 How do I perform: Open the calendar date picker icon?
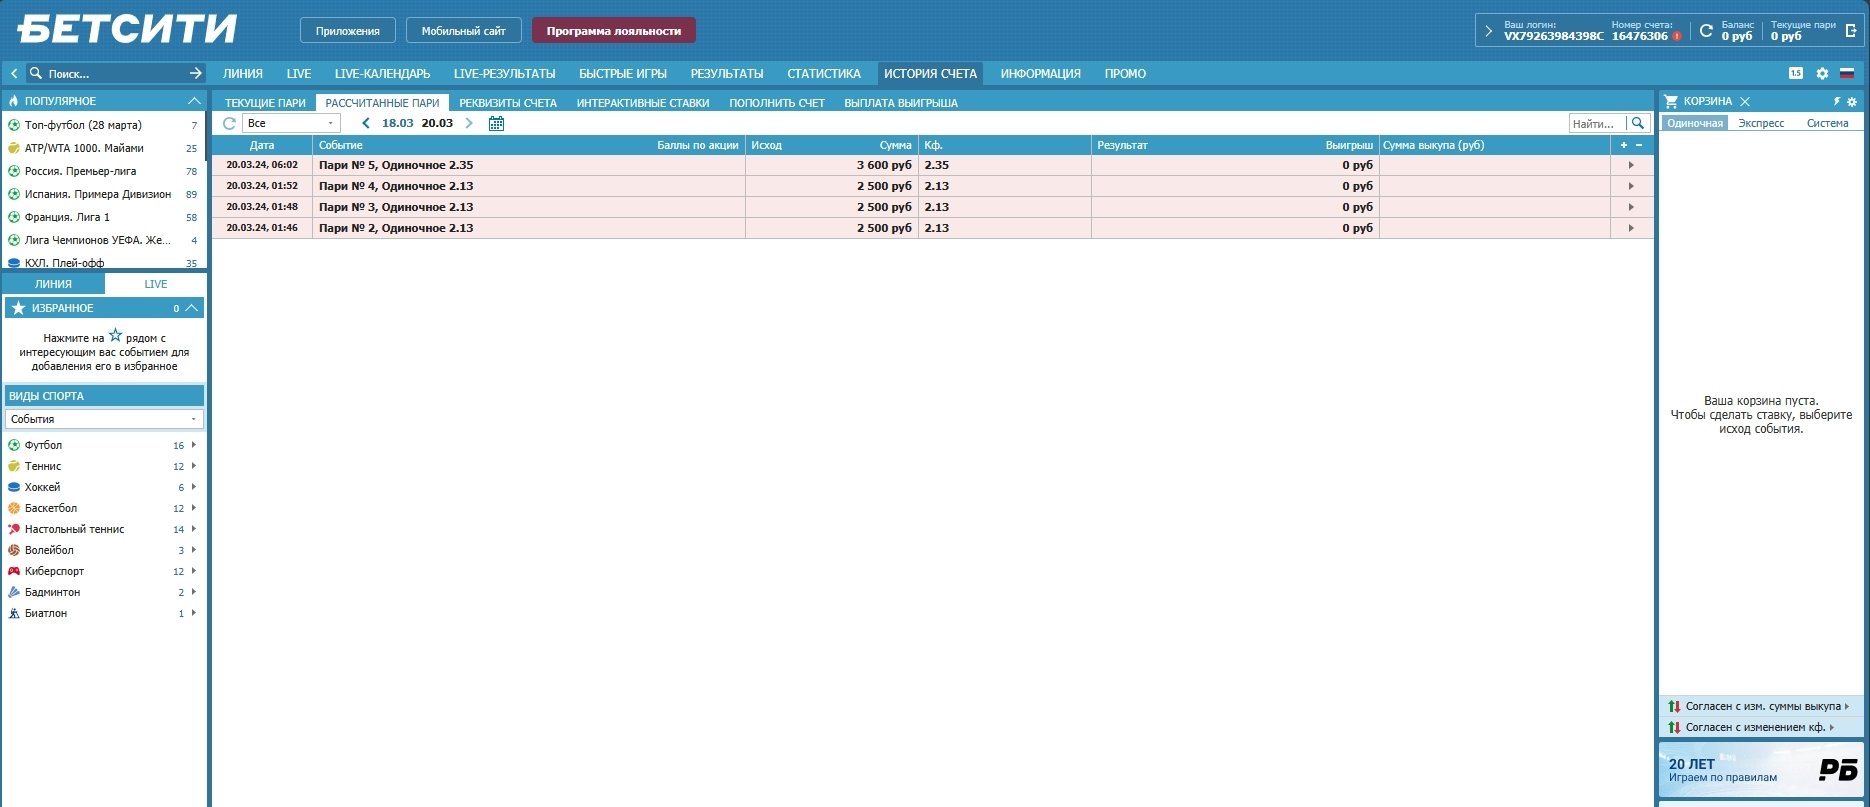[496, 123]
